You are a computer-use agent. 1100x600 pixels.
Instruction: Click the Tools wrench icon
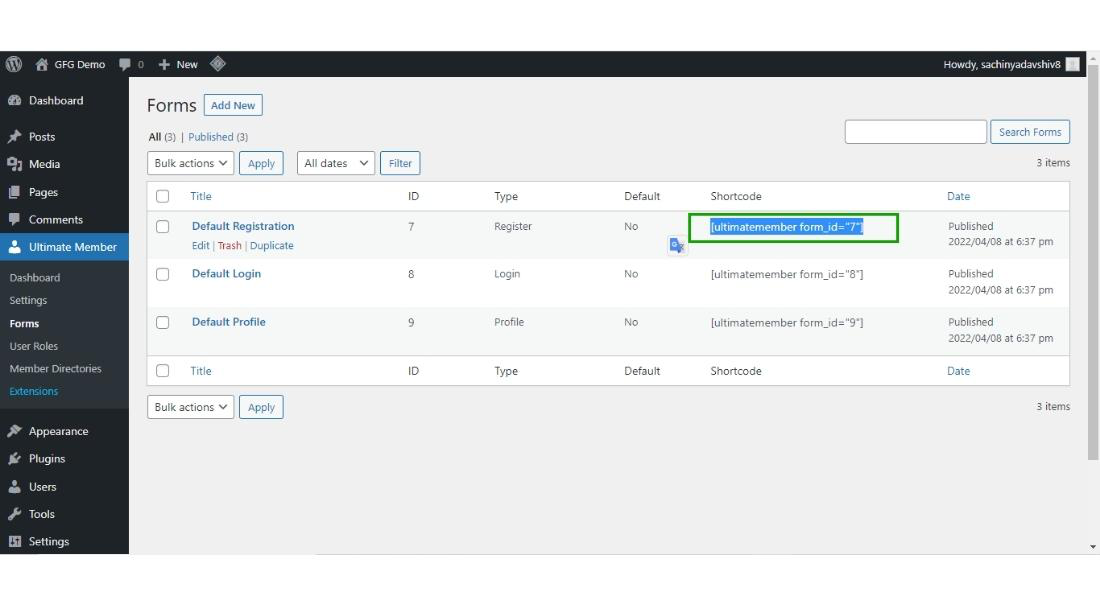point(14,514)
